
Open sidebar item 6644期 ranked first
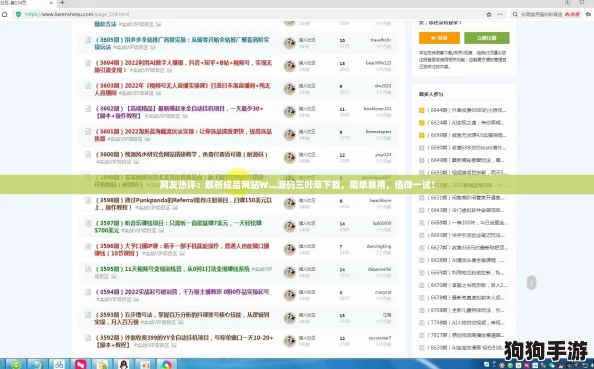[467, 110]
